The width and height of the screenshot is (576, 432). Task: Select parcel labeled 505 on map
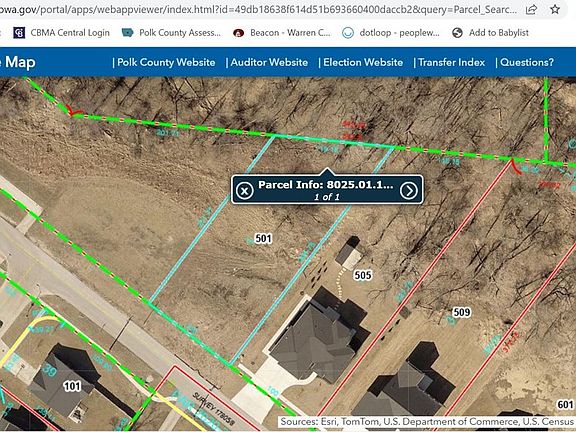(x=363, y=275)
